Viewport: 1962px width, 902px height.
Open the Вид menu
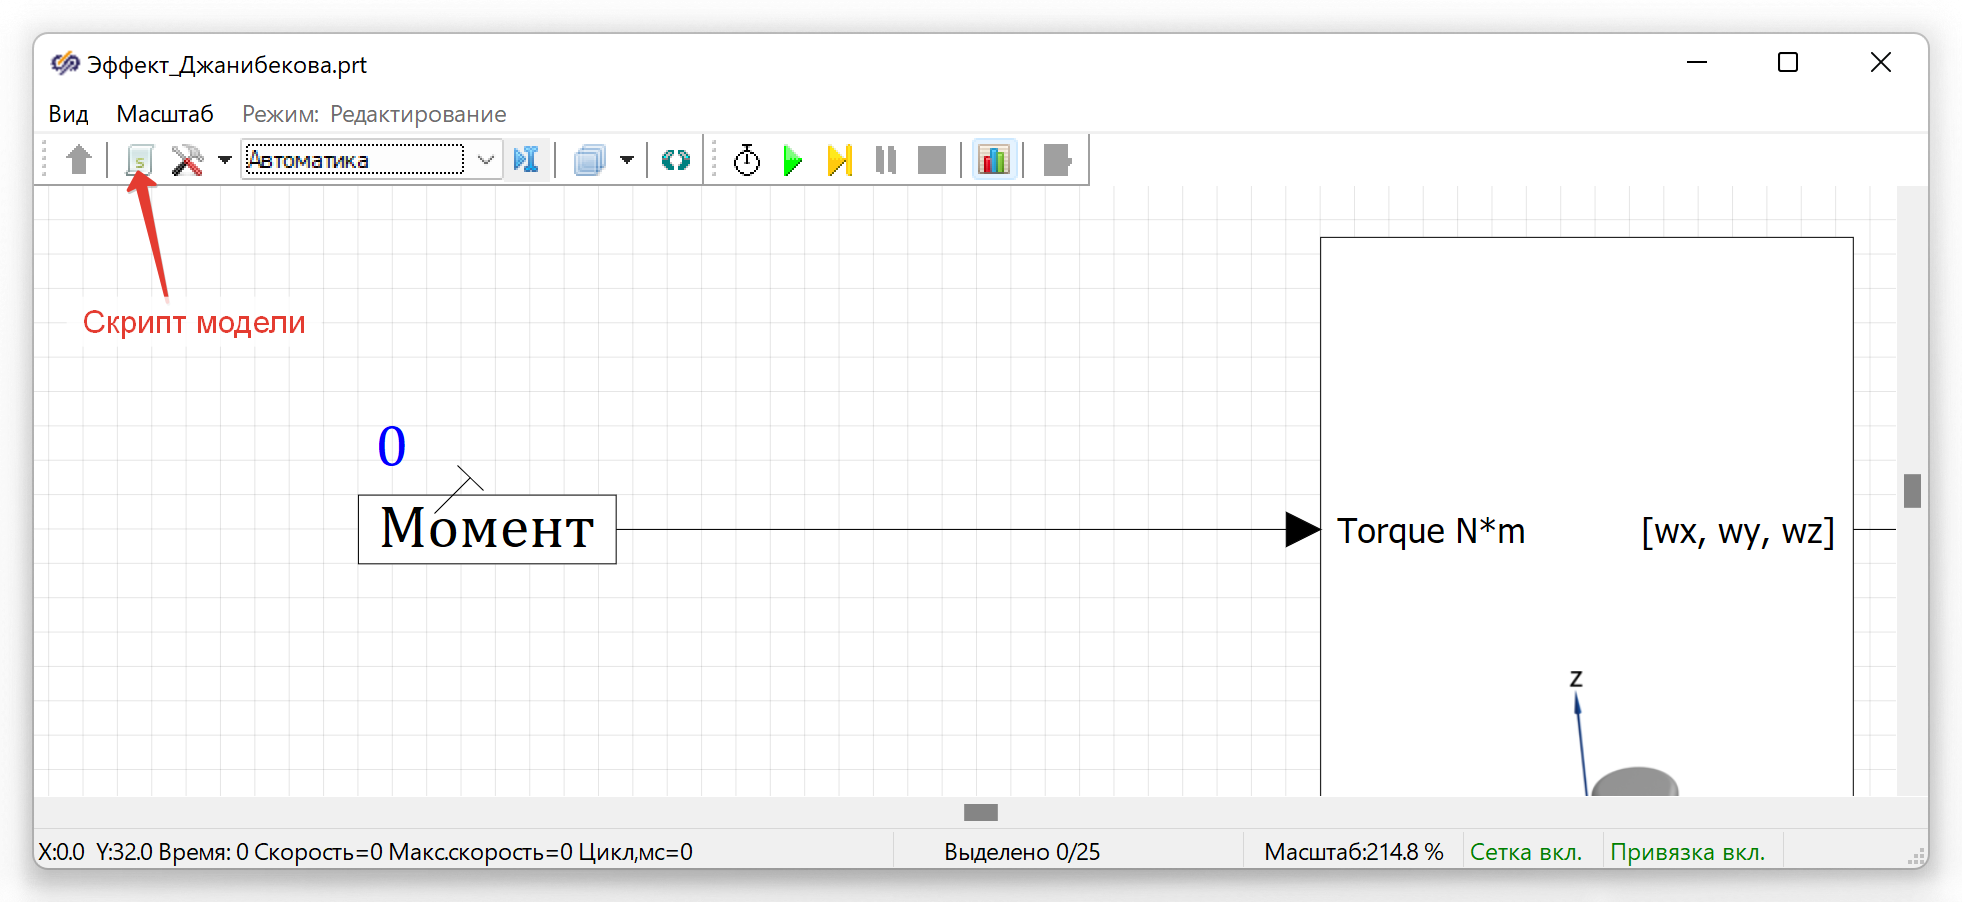click(68, 114)
